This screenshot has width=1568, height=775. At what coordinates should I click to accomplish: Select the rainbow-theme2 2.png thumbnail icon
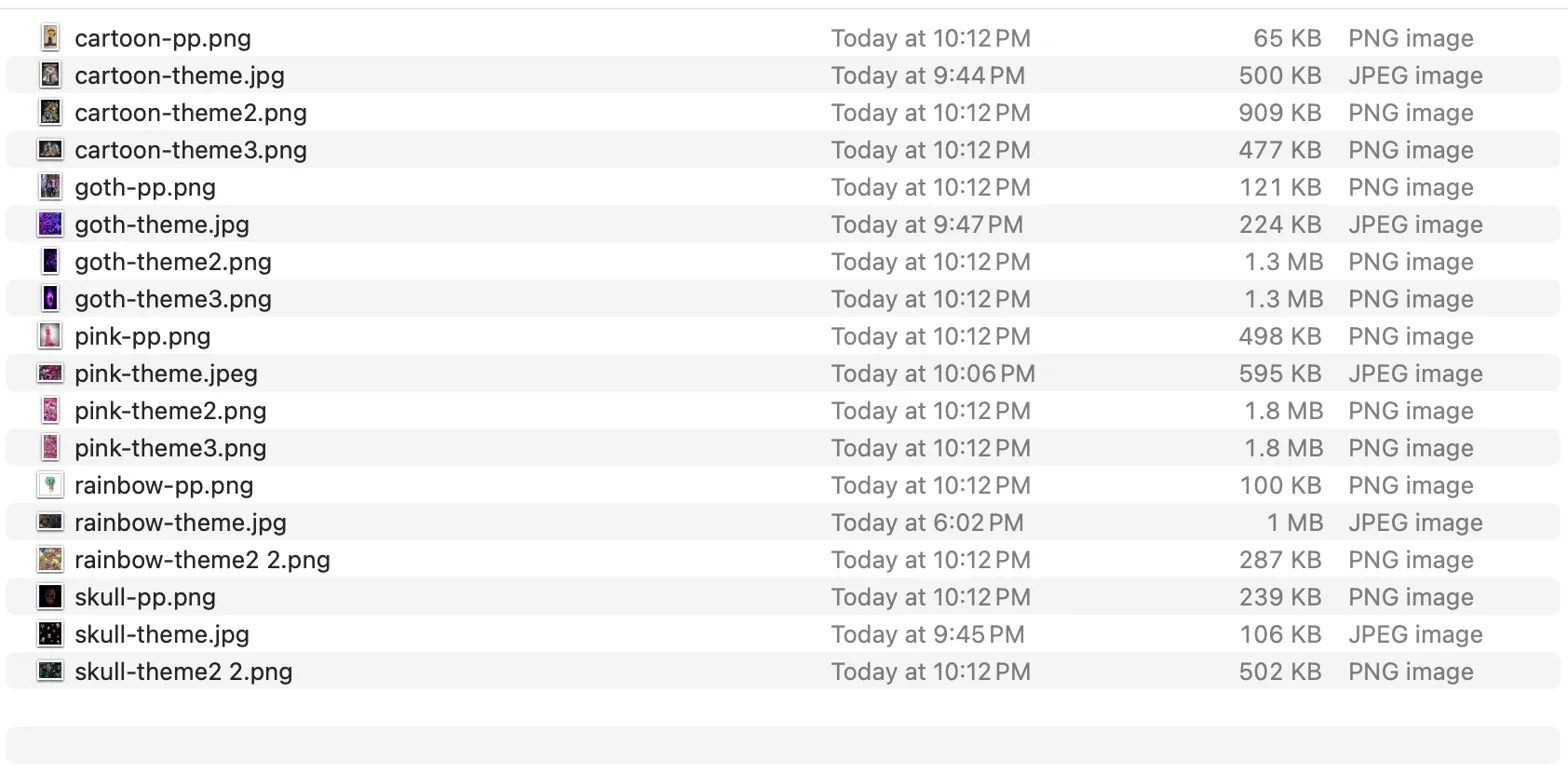[50, 559]
